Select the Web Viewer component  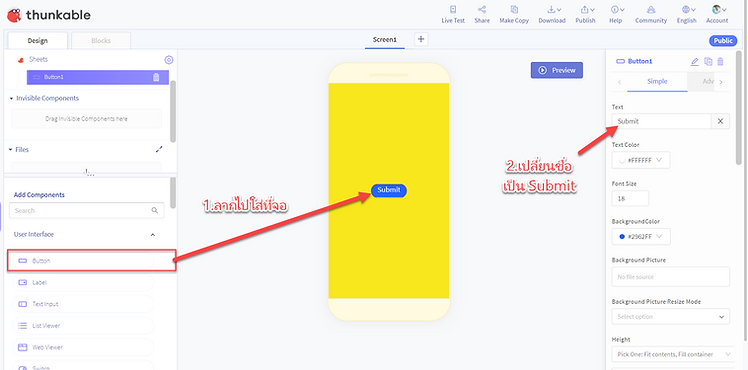click(x=83, y=347)
